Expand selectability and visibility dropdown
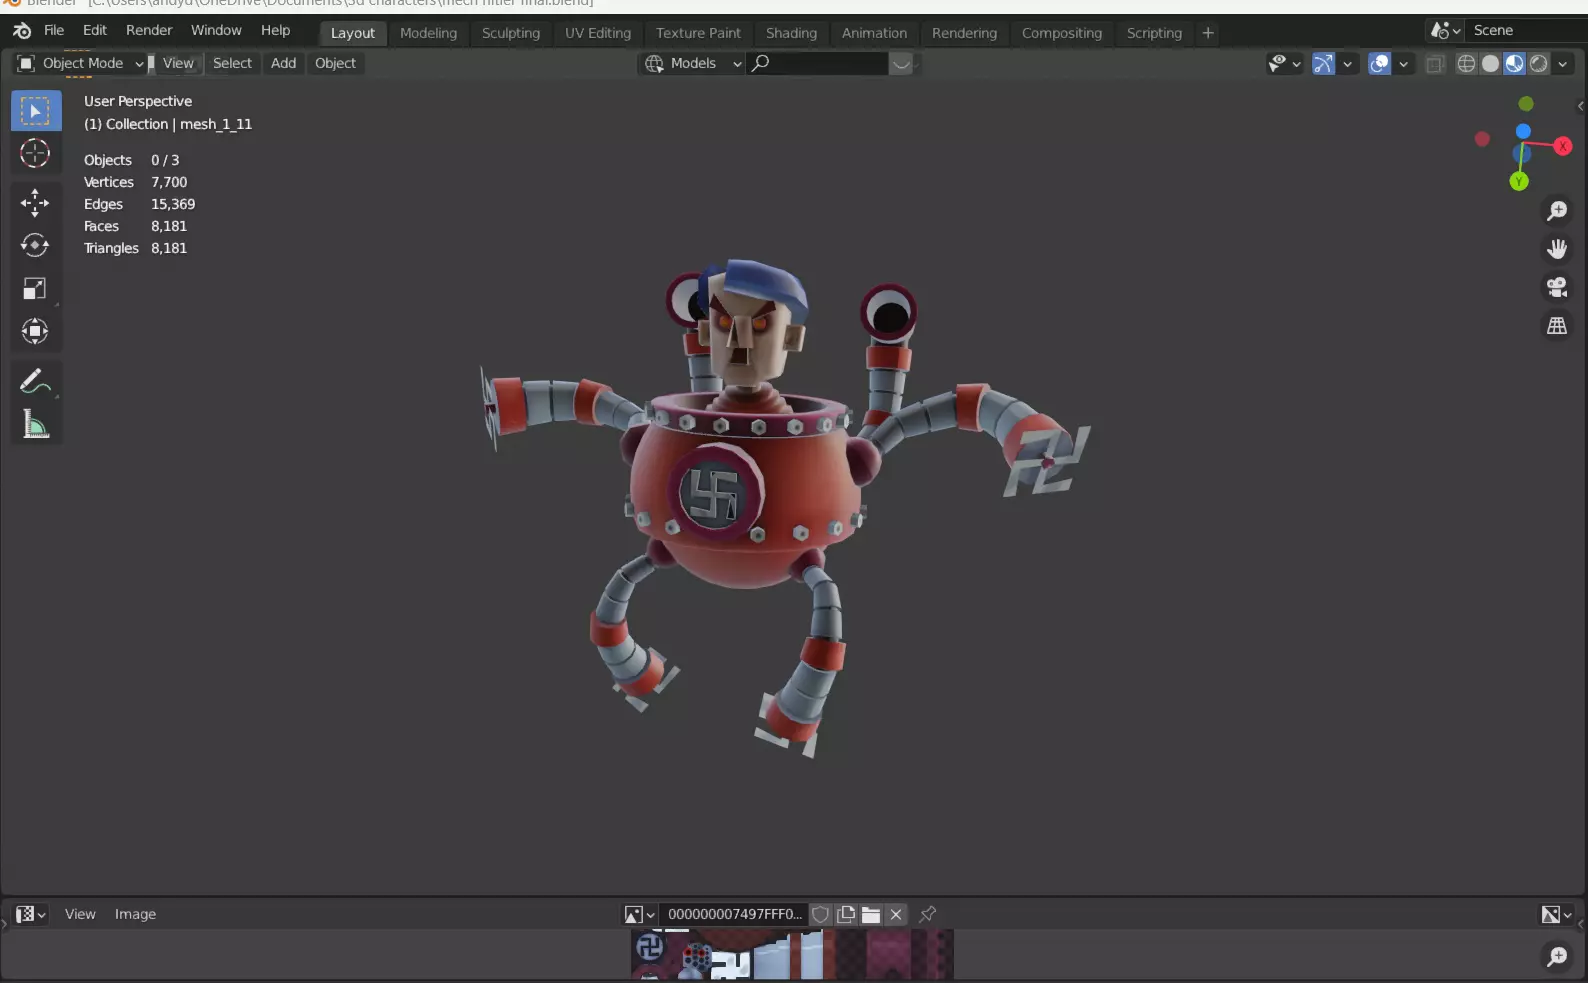Screen dimensions: 1588x983 click(x=1284, y=64)
